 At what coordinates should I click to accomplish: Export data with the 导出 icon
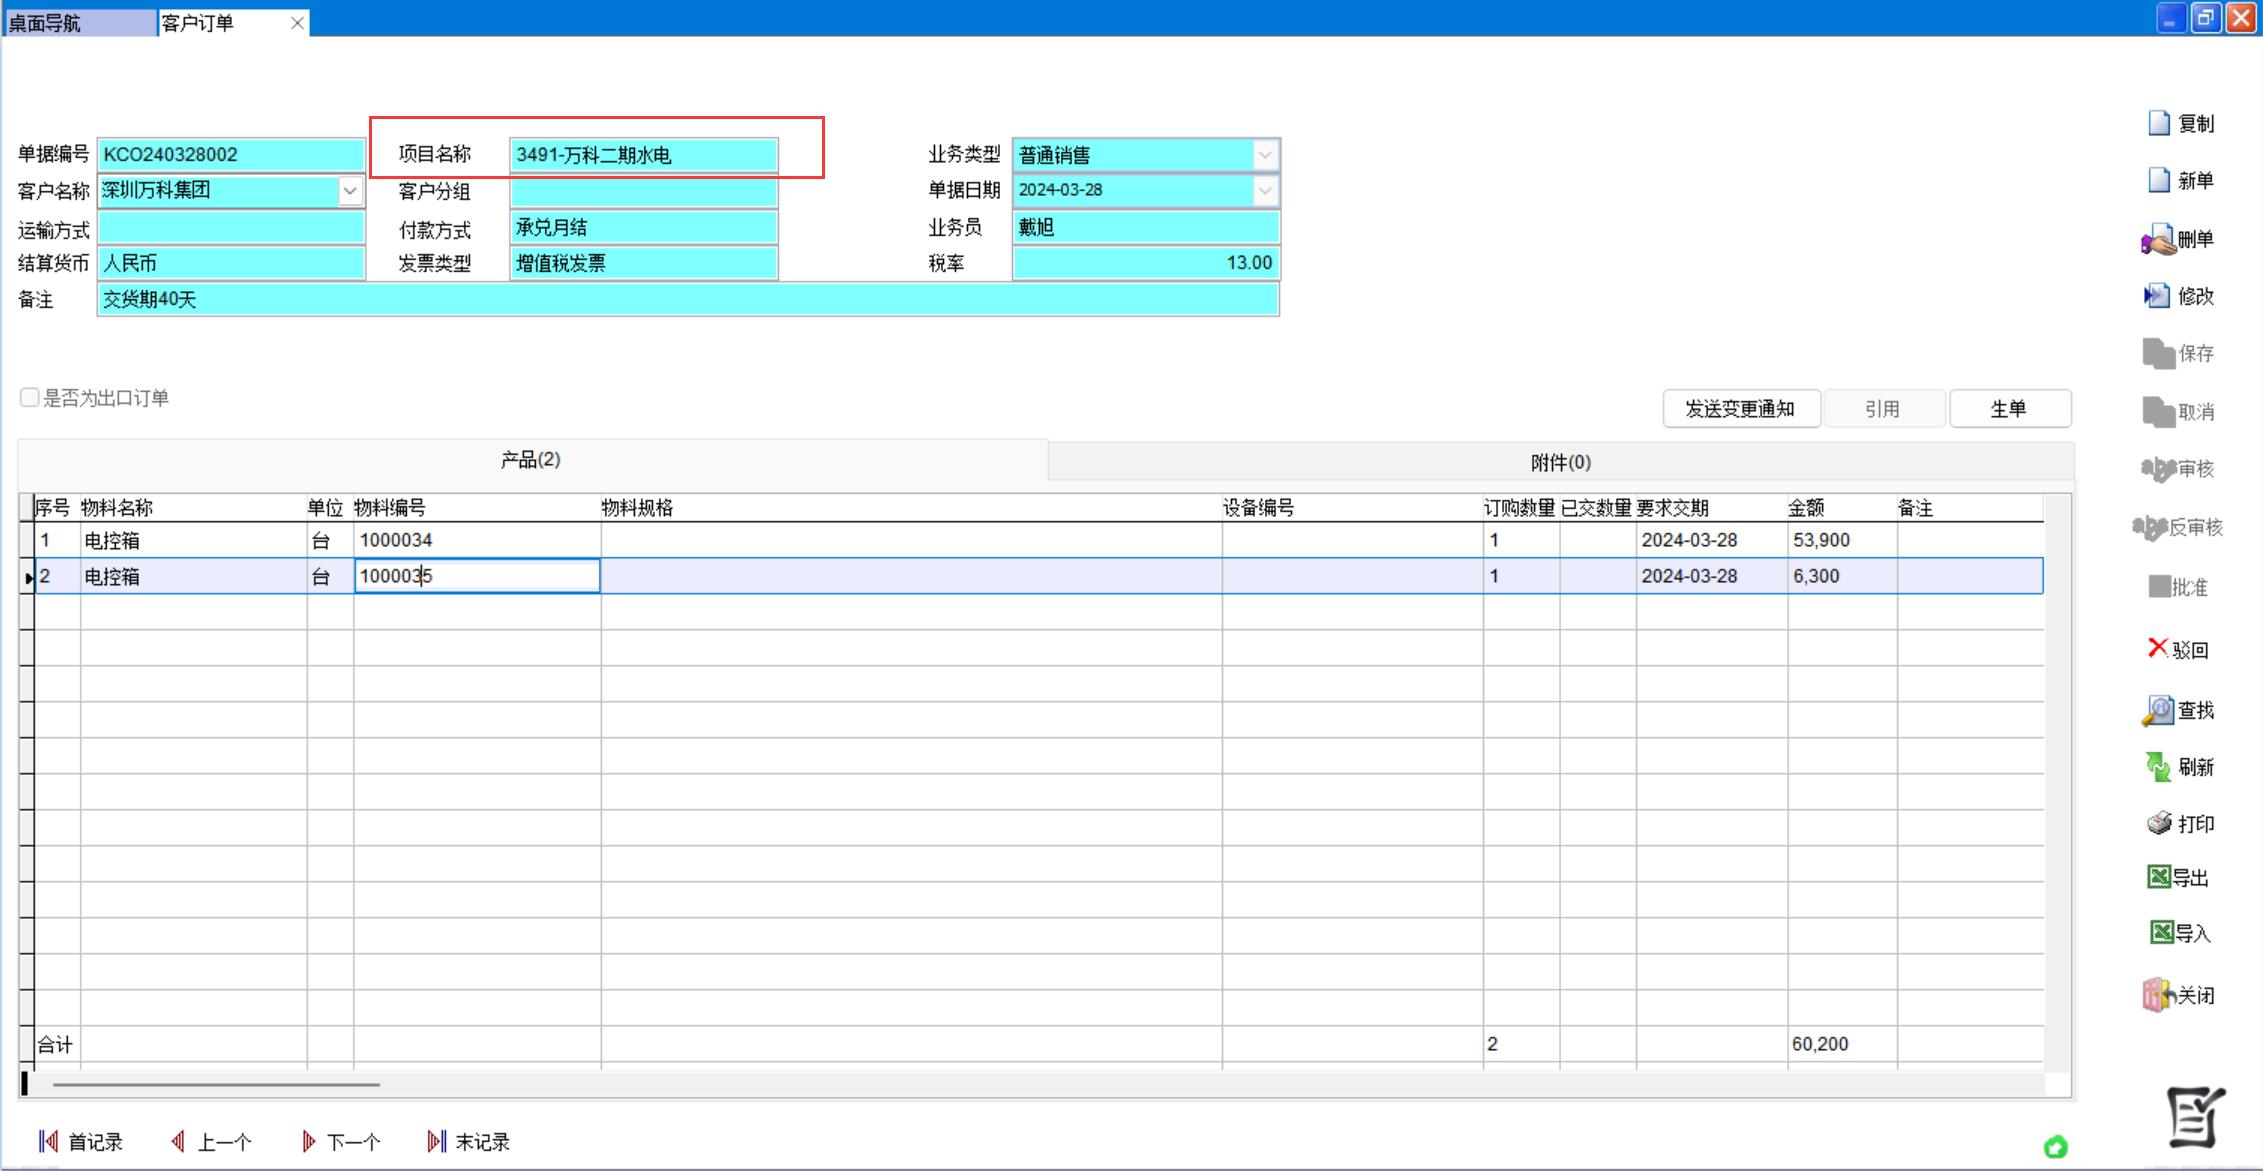tap(2160, 877)
